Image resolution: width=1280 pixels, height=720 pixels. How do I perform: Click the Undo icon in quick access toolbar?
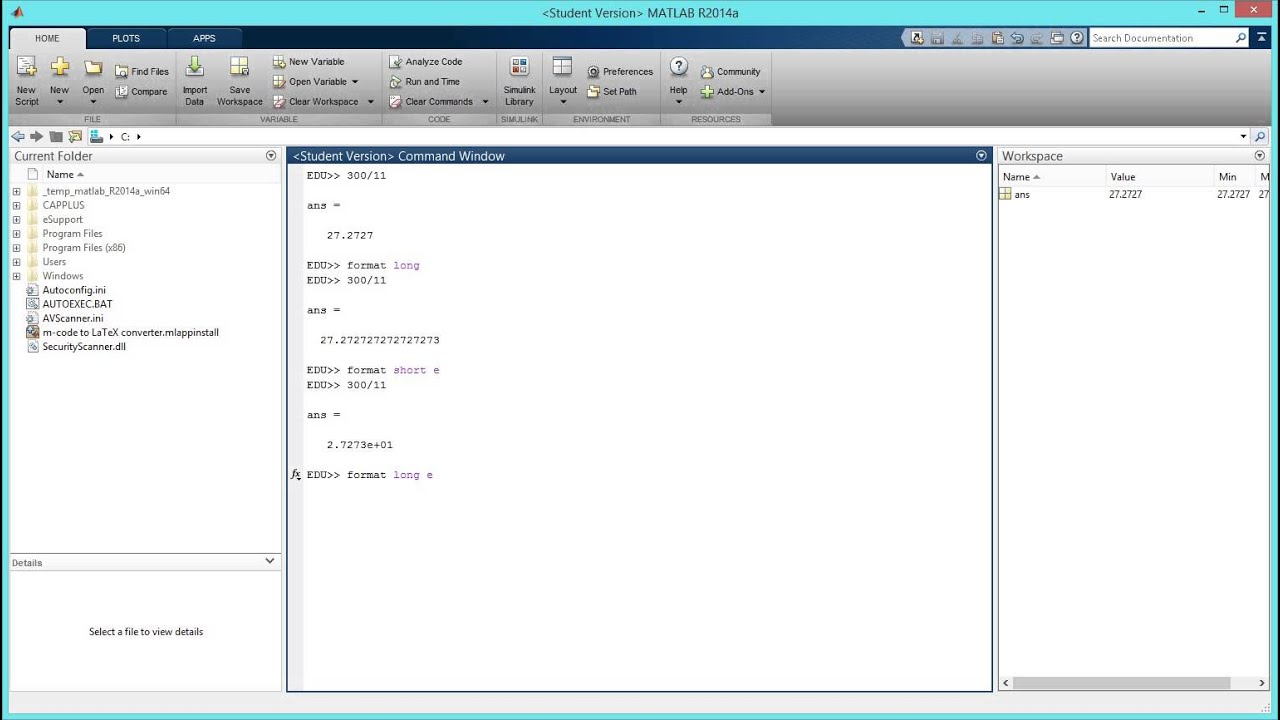[x=1017, y=38]
